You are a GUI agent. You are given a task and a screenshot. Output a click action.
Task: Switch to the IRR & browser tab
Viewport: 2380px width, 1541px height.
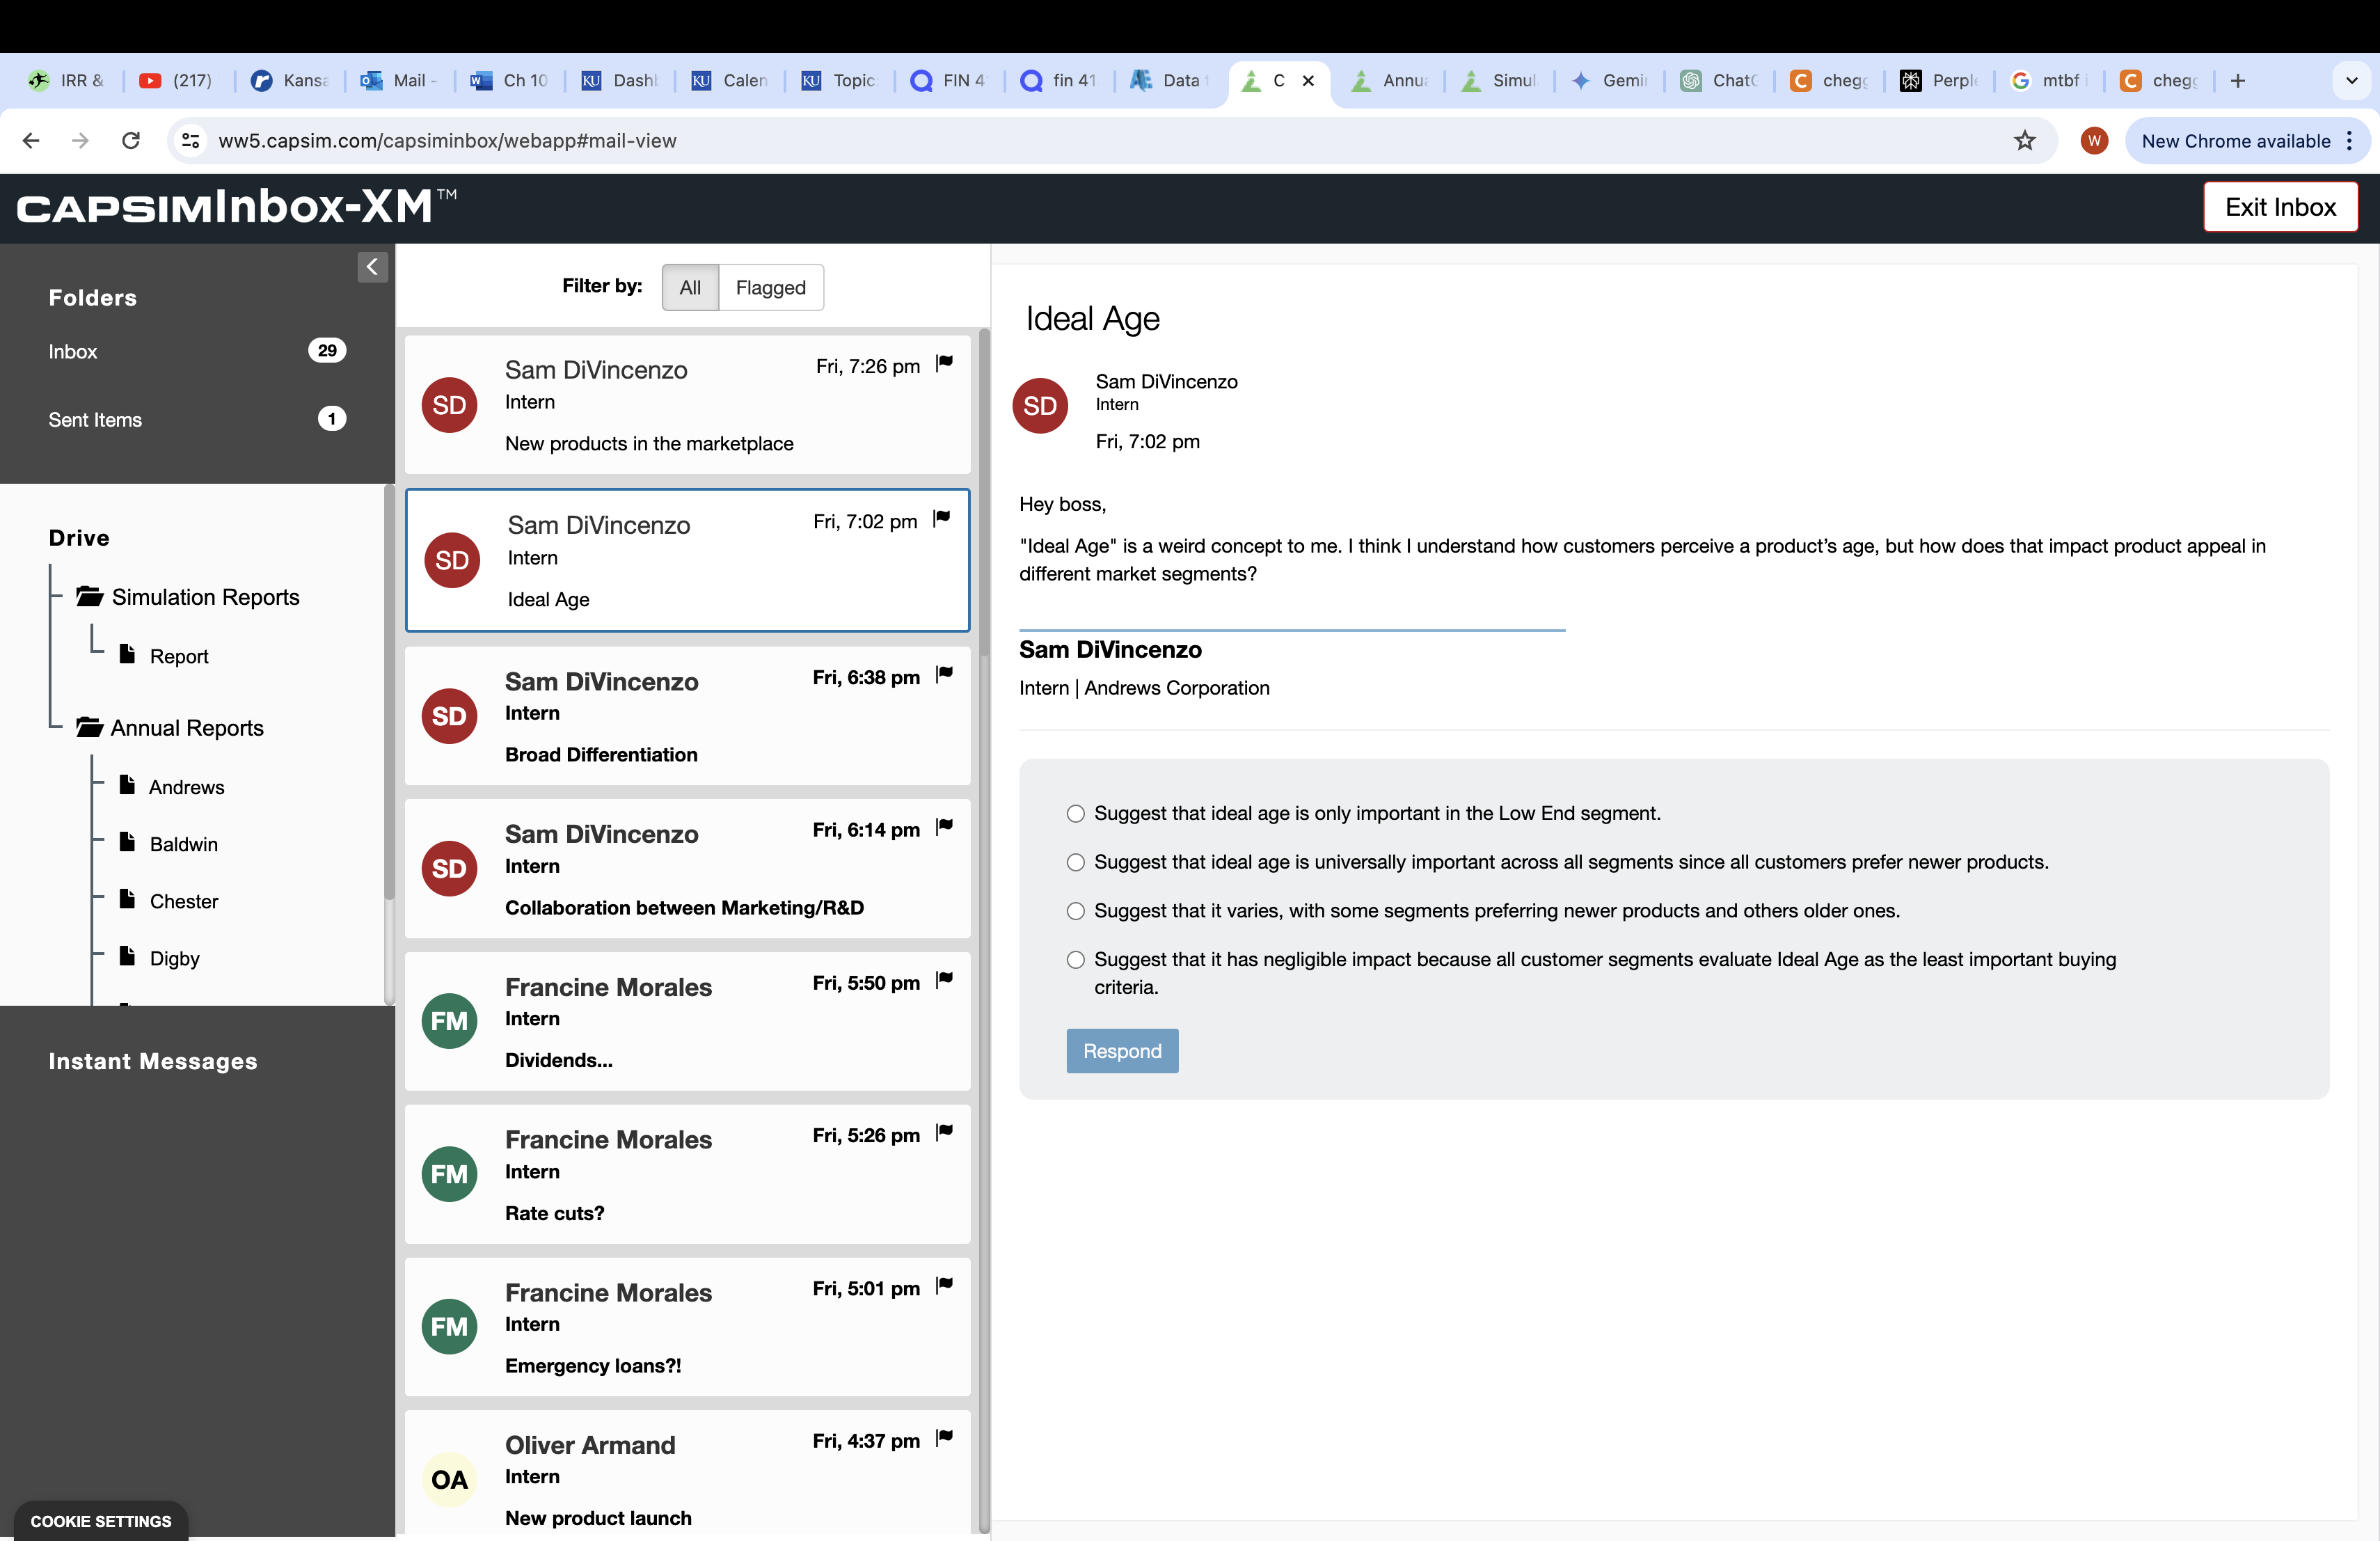click(66, 81)
